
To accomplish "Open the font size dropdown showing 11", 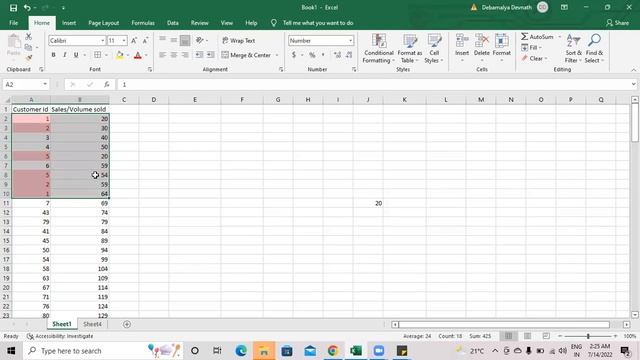I will [x=124, y=40].
